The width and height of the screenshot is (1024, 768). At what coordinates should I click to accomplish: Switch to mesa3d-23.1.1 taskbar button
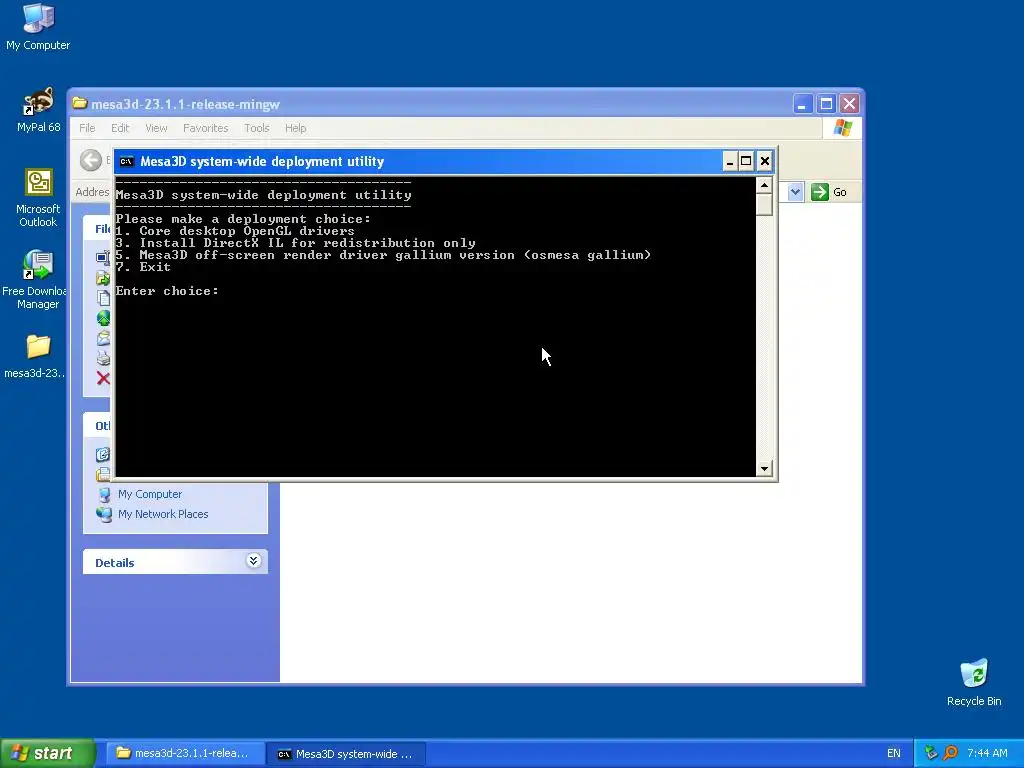pyautogui.click(x=184, y=753)
